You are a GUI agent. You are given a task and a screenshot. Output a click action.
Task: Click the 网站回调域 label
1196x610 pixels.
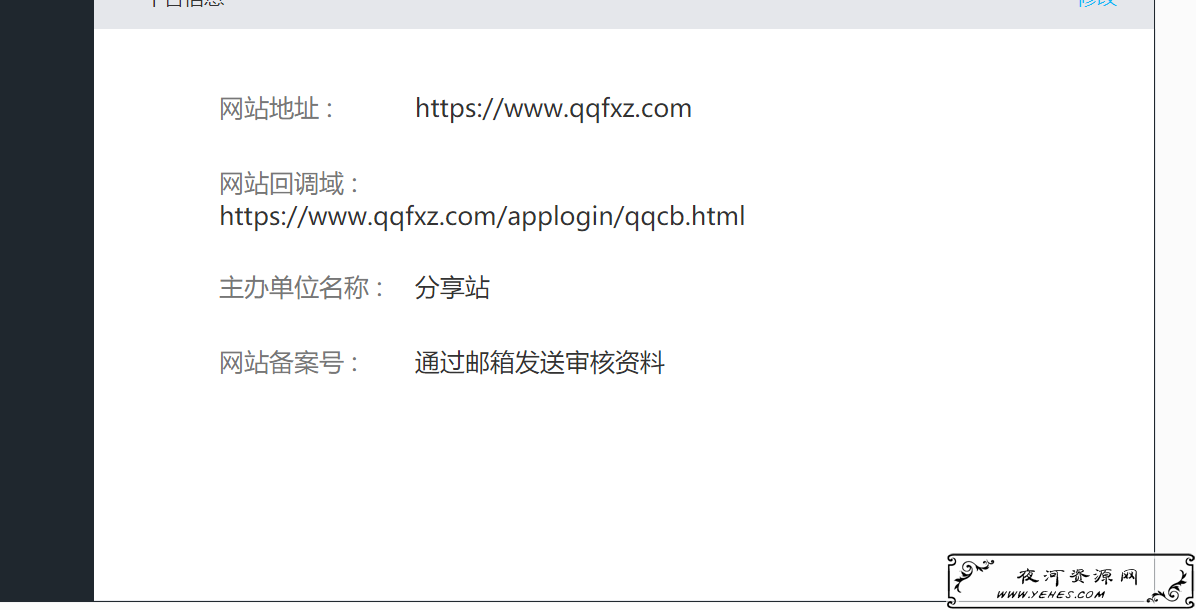[x=288, y=183]
